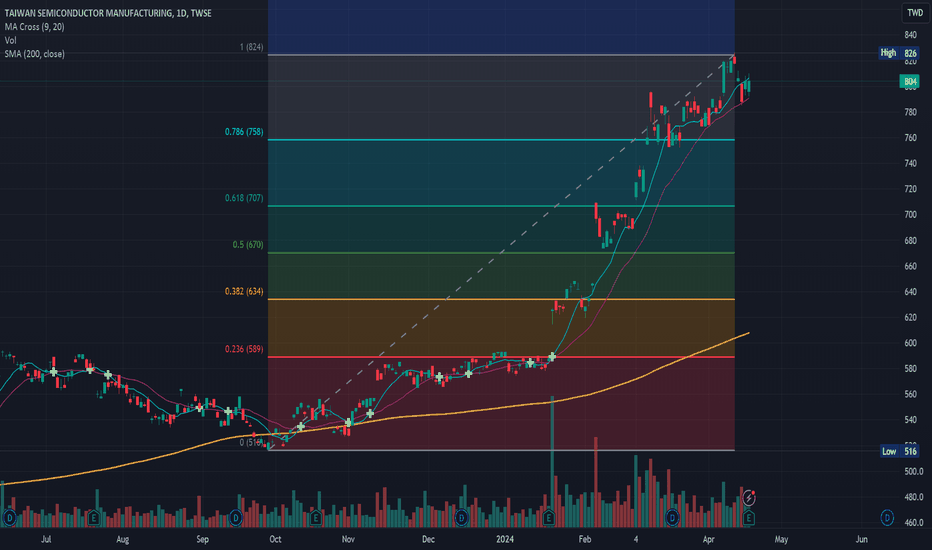932x550 pixels.
Task: Open the upcoming dividend D marker past May
Action: point(887,518)
